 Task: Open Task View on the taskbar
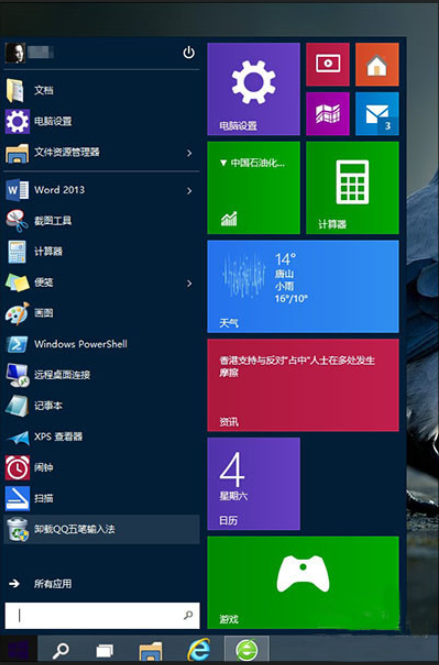[105, 650]
